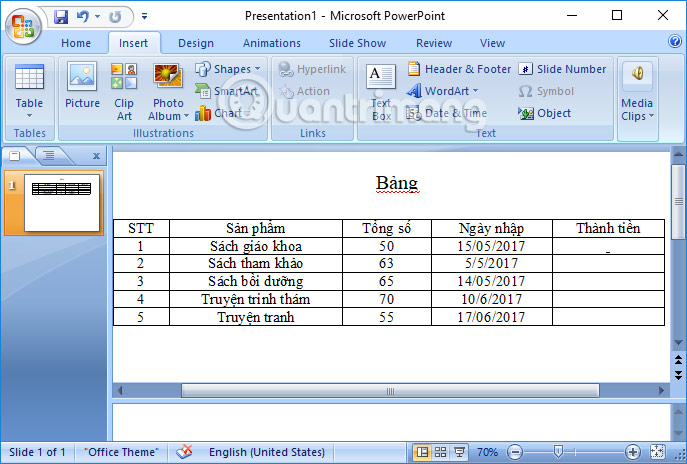The width and height of the screenshot is (687, 464).
Task: Click the "Sách giáo khoa" cell
Action: [x=256, y=246]
